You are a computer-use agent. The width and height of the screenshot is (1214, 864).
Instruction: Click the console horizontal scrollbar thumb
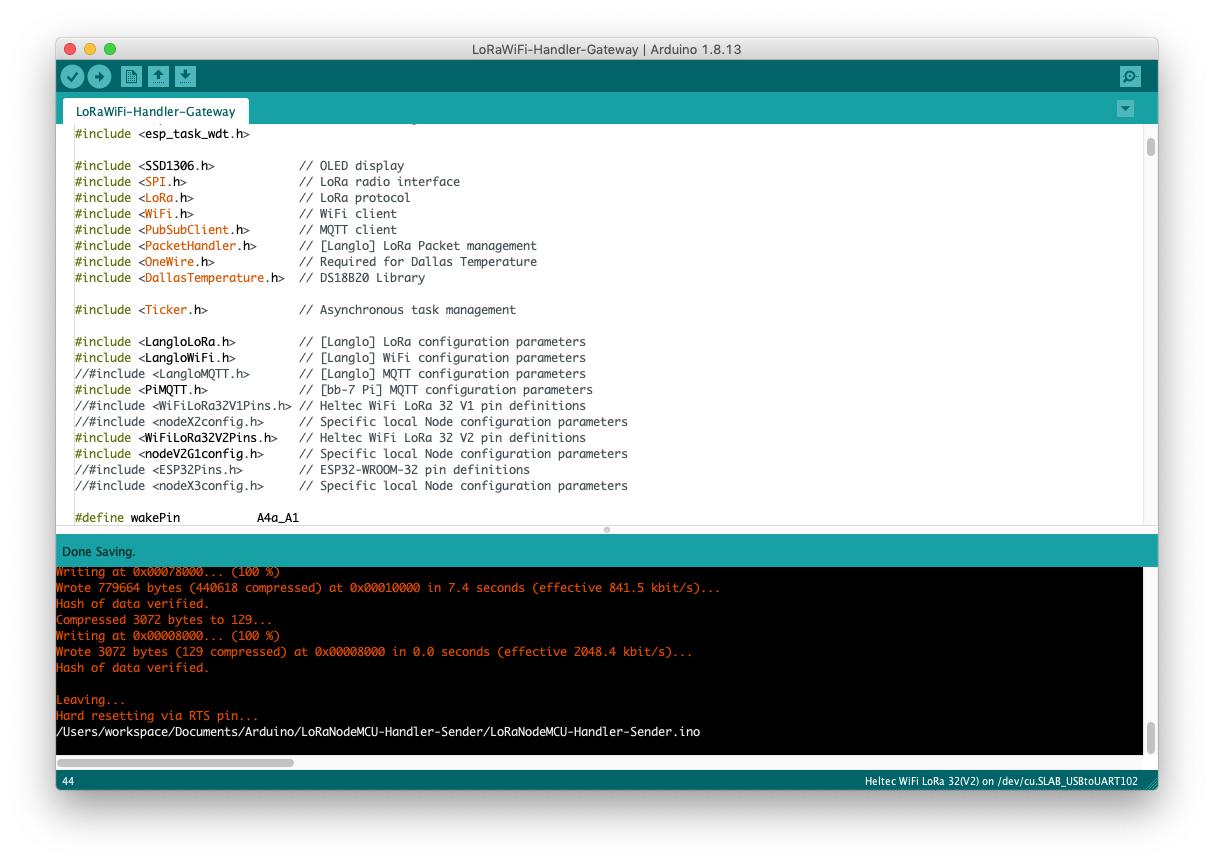(175, 762)
